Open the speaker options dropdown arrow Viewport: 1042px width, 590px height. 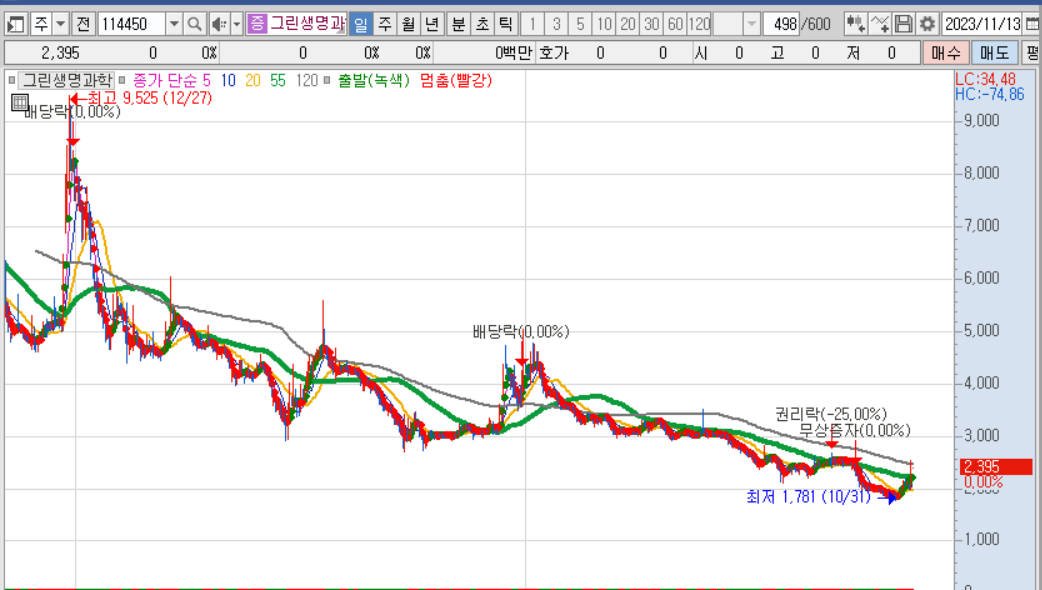coord(237,25)
